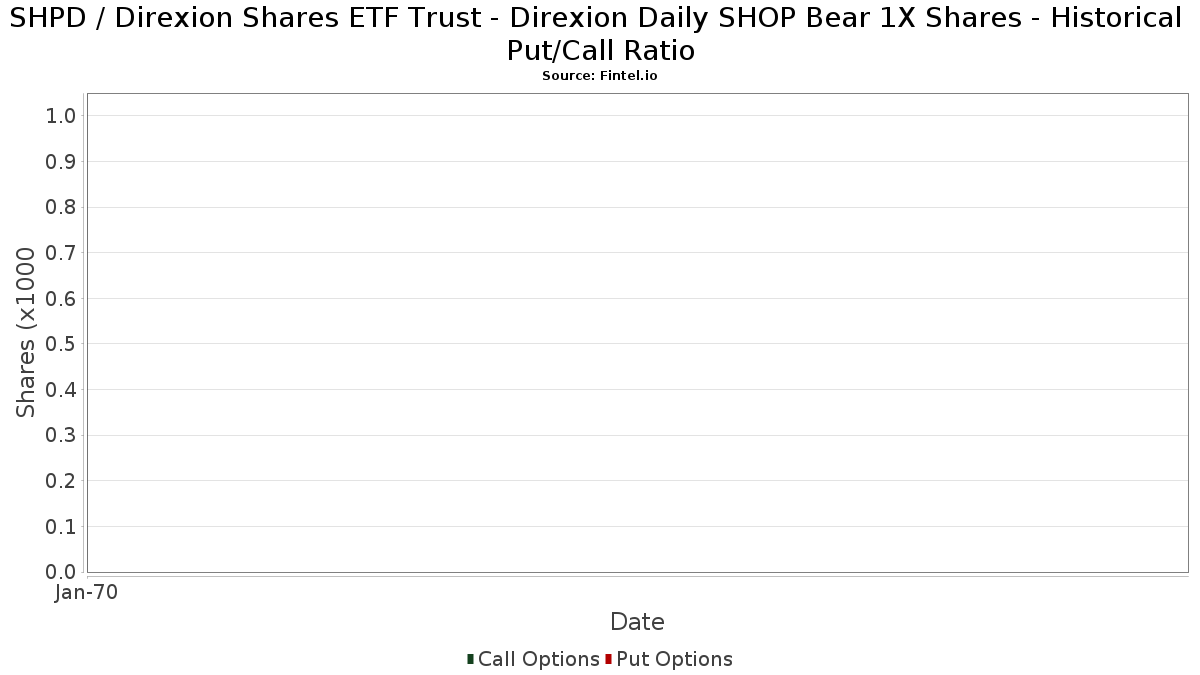Click the 0.0 y-axis tick label
The height and width of the screenshot is (675, 1200).
click(61, 572)
